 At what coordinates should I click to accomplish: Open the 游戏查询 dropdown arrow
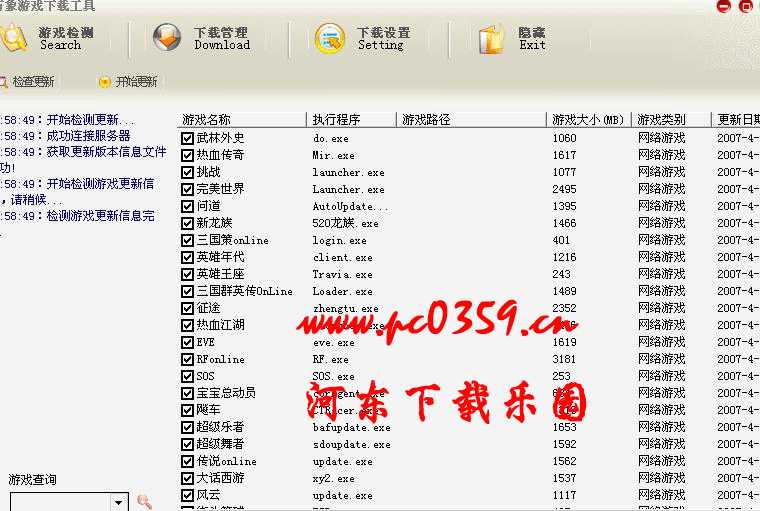[x=119, y=502]
